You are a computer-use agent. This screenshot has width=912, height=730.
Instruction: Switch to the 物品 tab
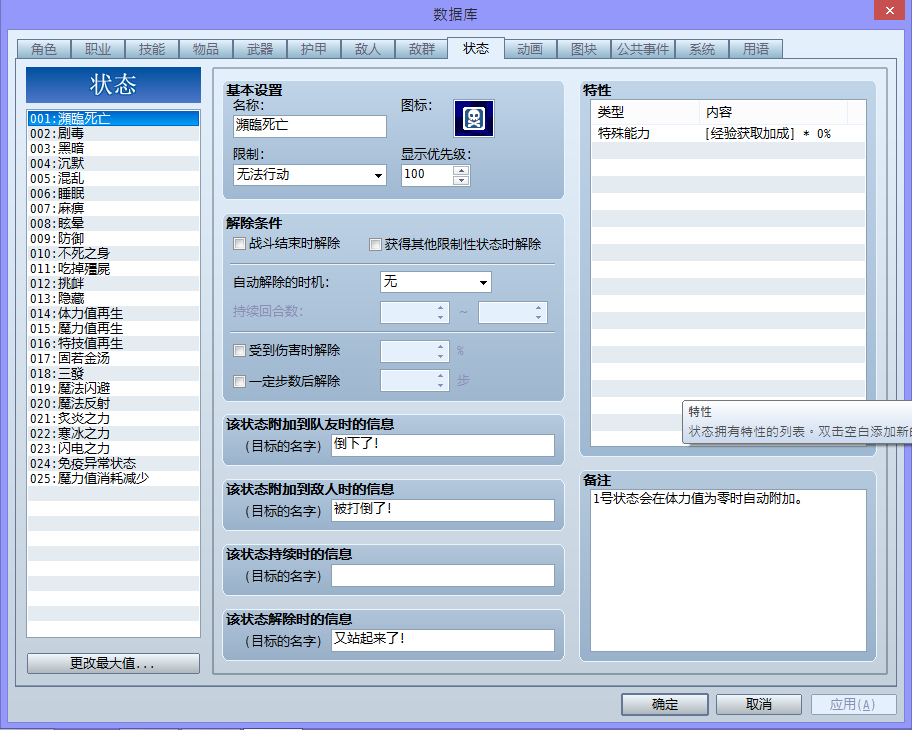coord(206,49)
